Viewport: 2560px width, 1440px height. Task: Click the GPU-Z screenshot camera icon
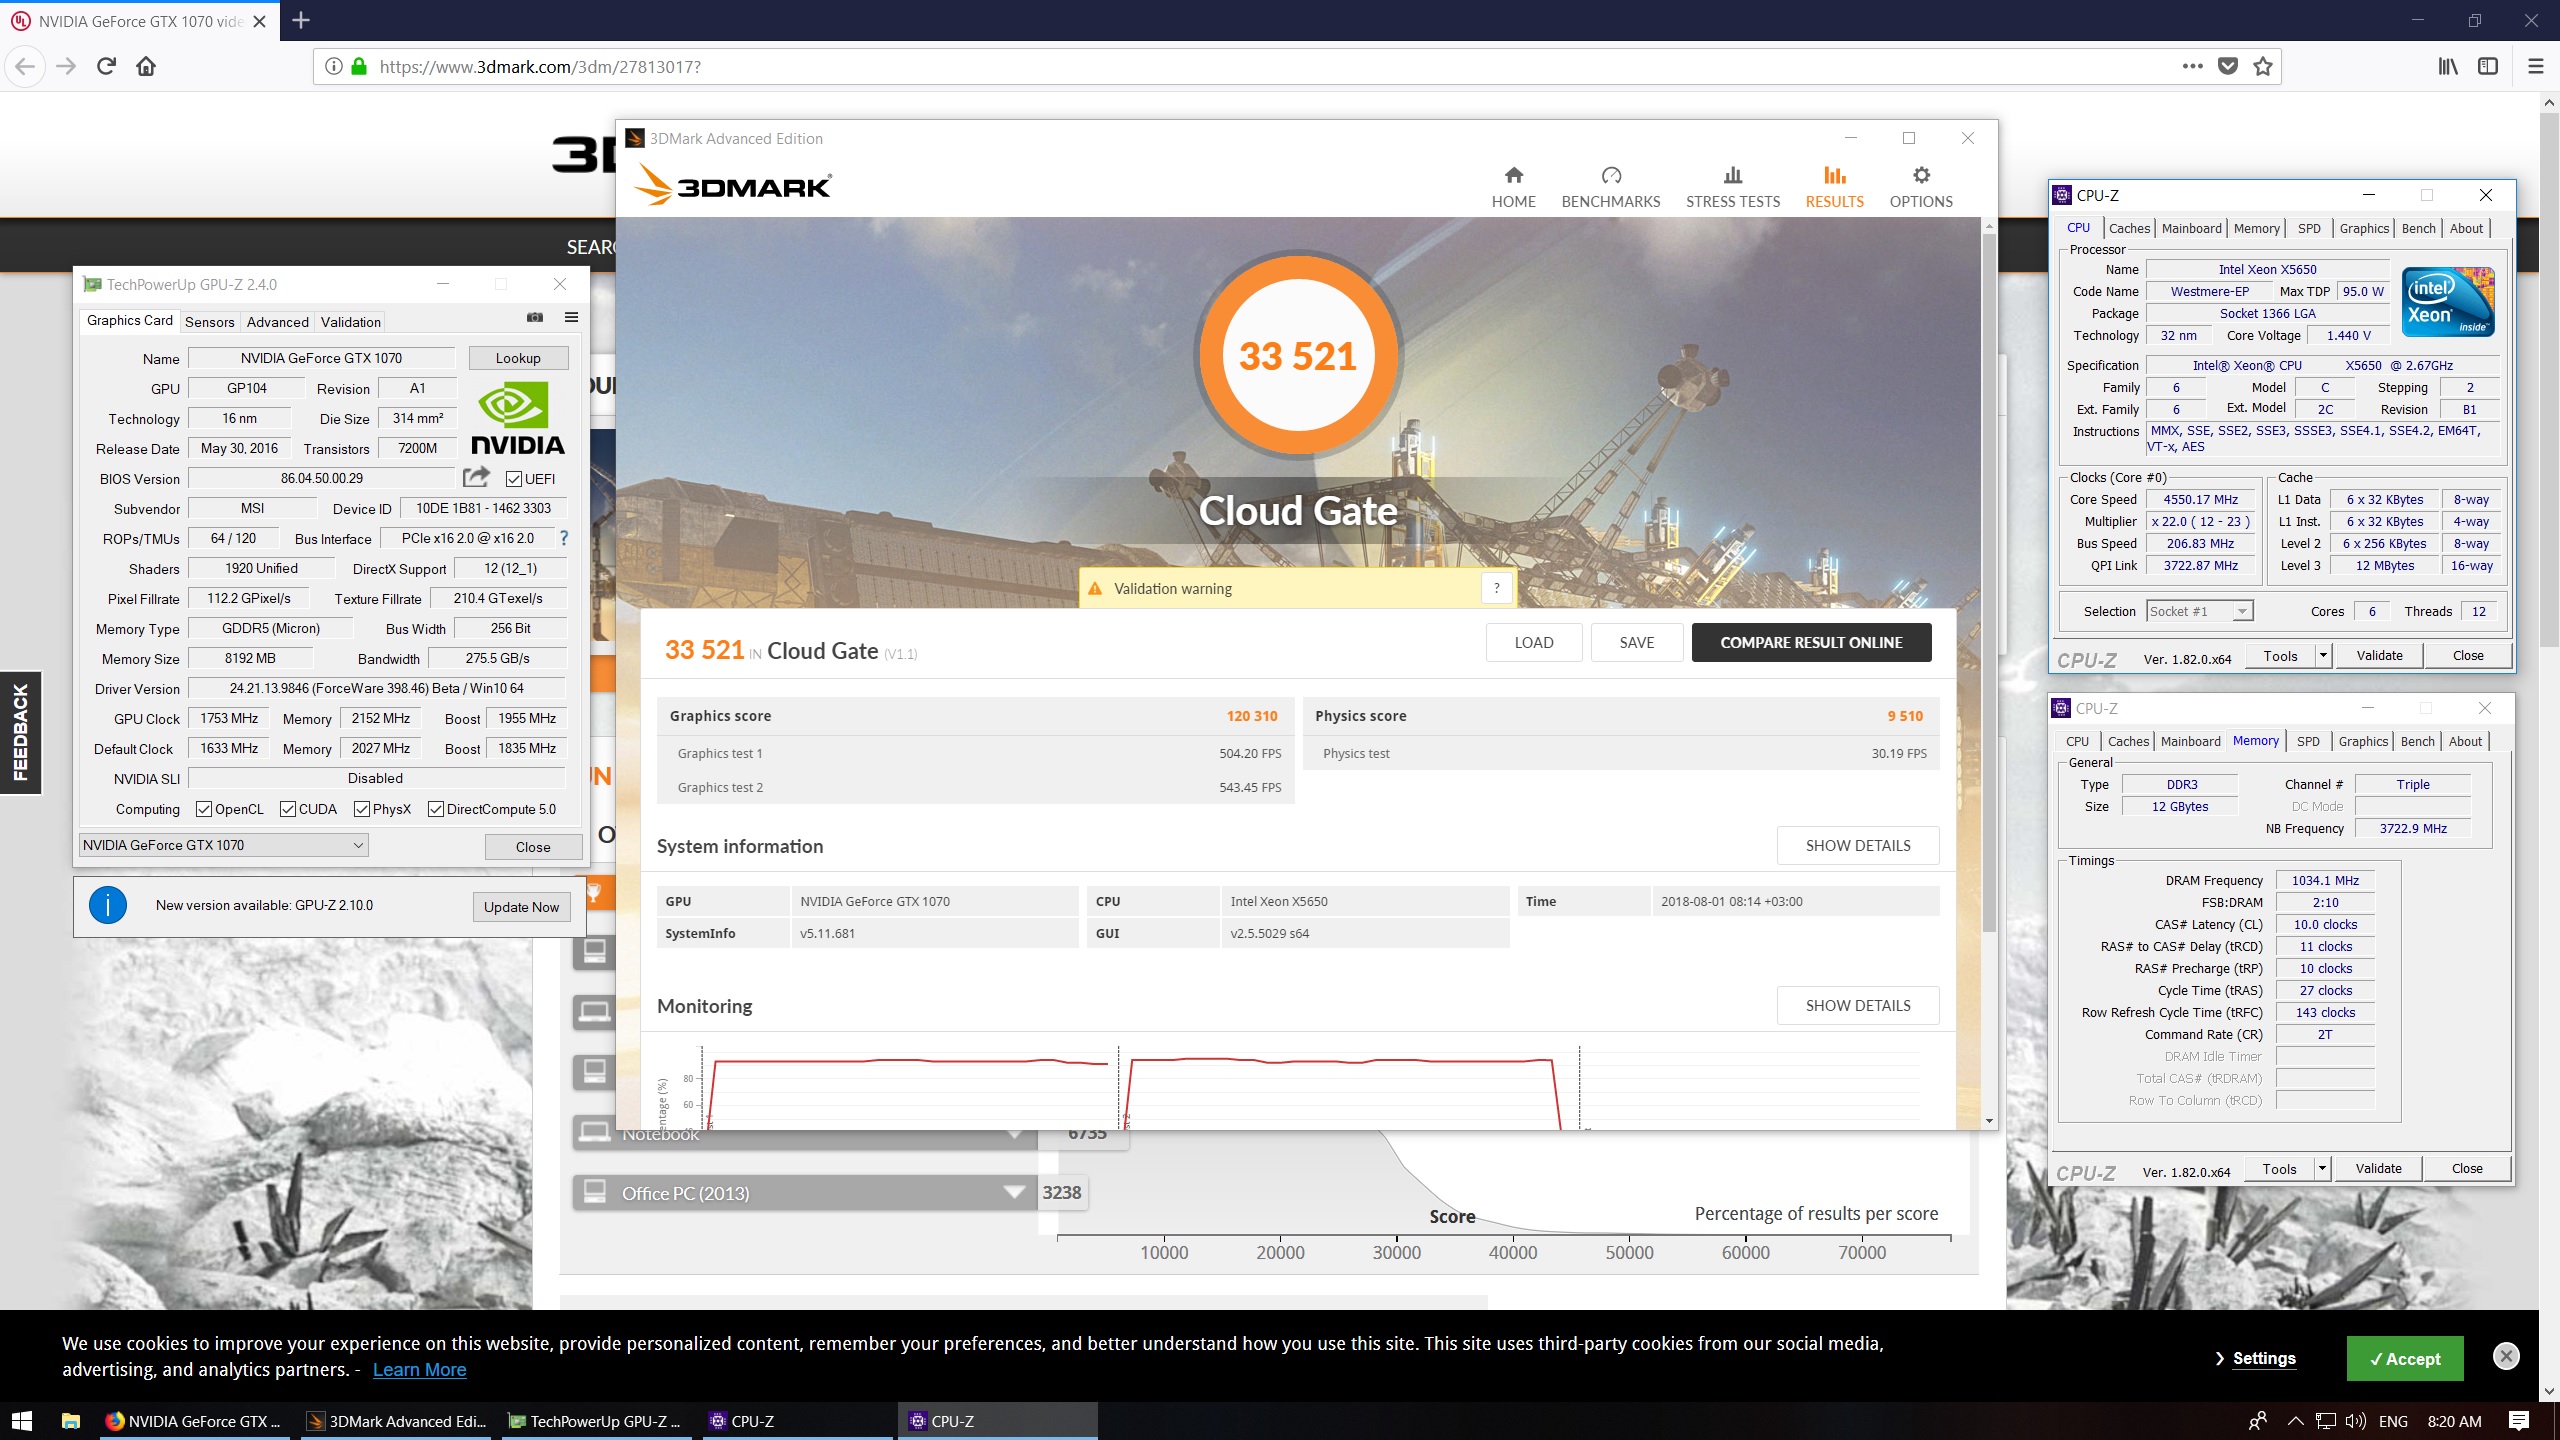coord(535,317)
